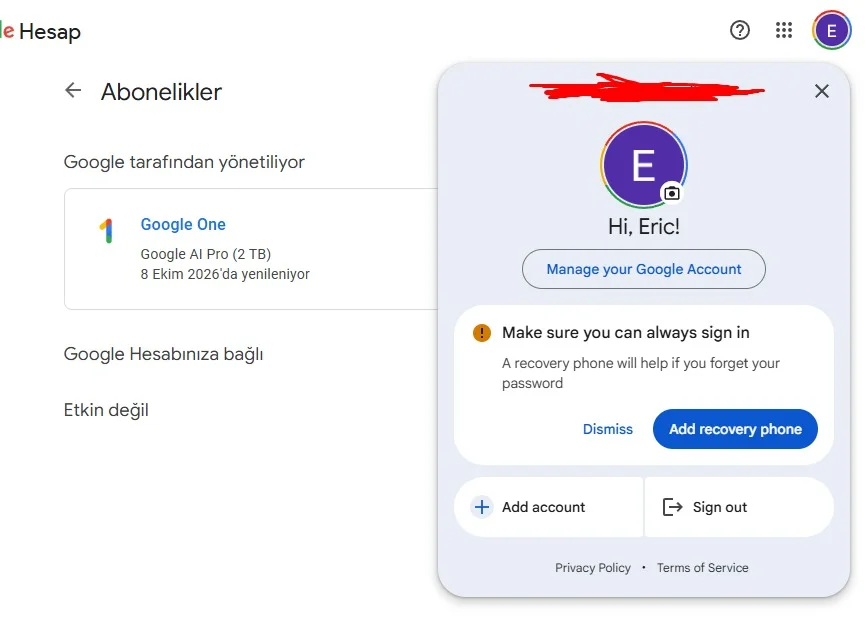Expand the Etkin değil section

tap(106, 410)
